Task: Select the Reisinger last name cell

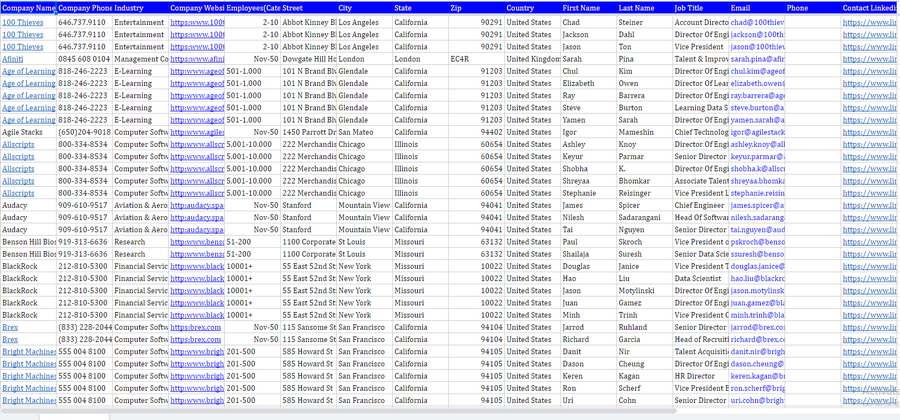Action: tap(645, 193)
